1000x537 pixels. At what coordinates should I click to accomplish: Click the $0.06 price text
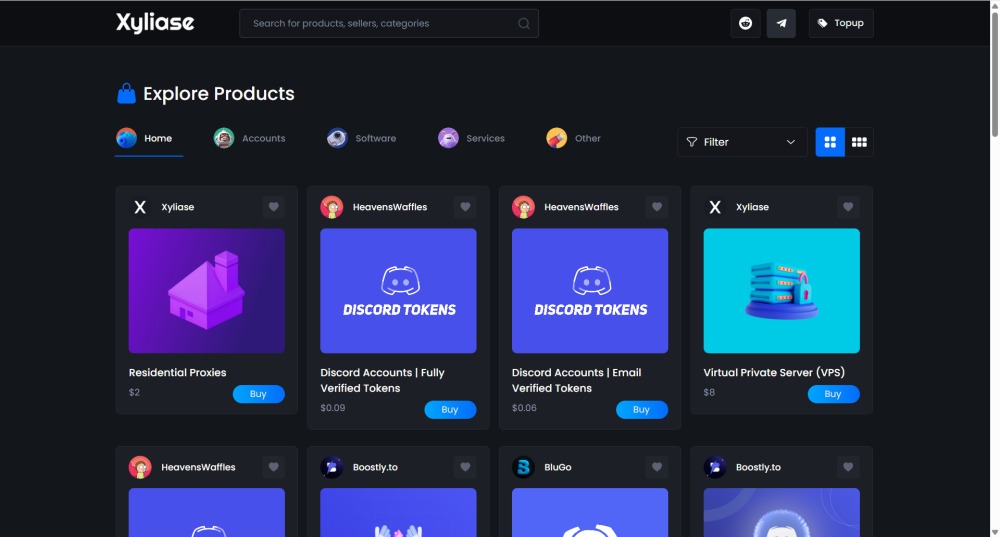[x=524, y=408]
